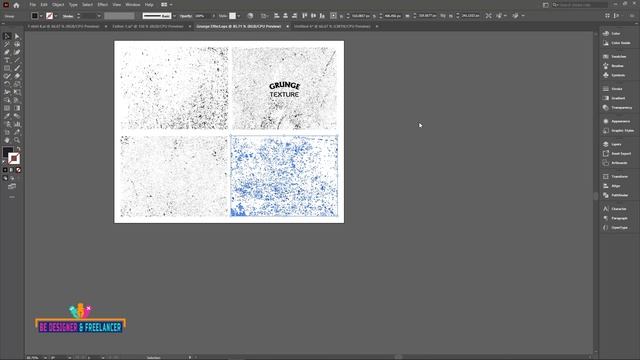
Task: Select the Rotate tool
Action: tap(7, 84)
